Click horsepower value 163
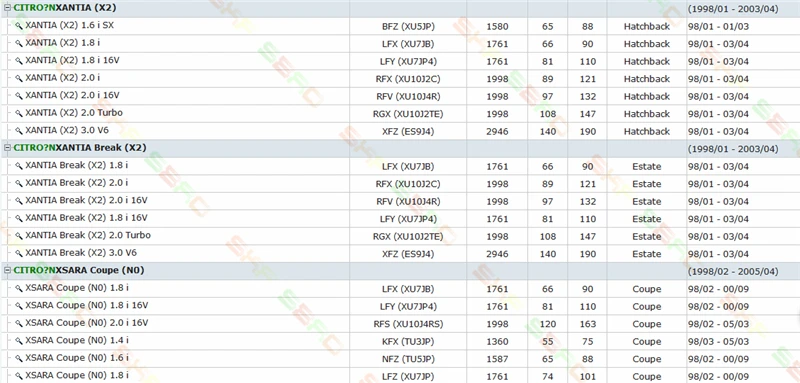800x383 pixels. pos(588,324)
